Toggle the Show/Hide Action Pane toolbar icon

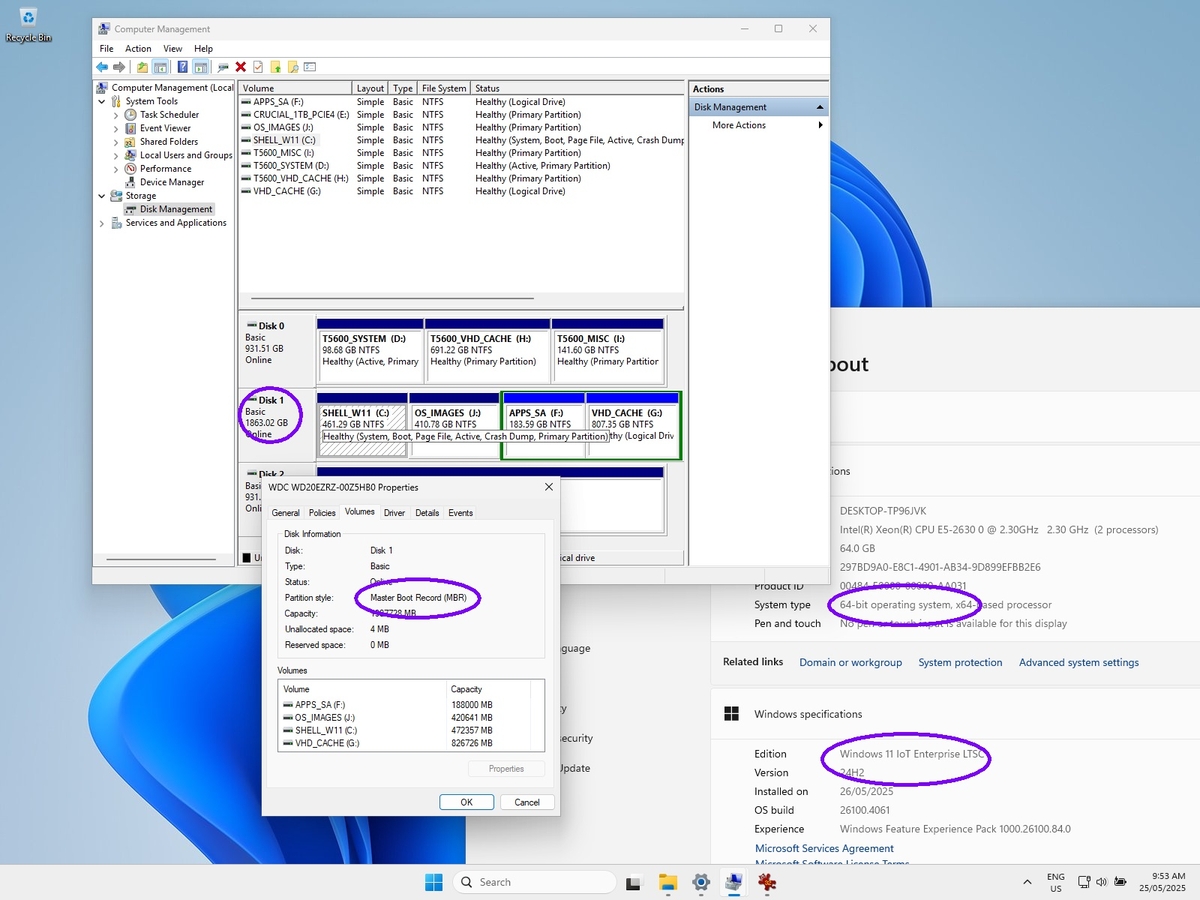point(200,67)
